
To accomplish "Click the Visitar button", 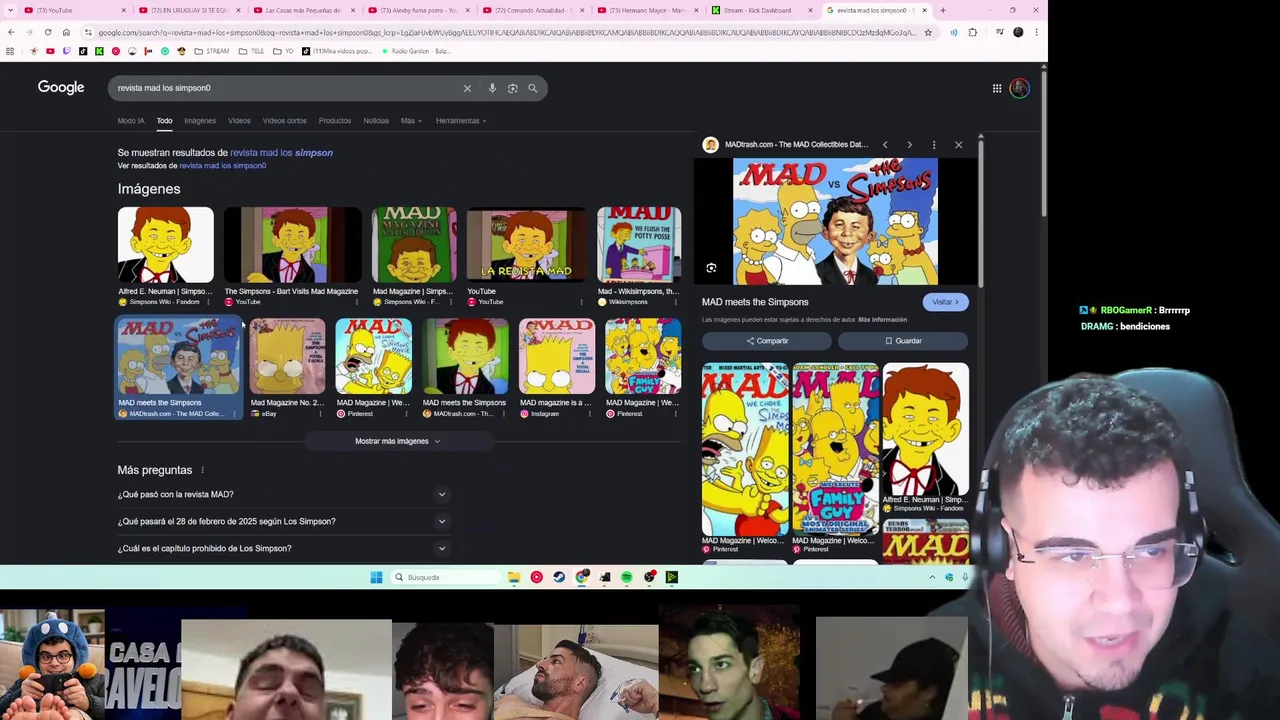I will (x=945, y=302).
